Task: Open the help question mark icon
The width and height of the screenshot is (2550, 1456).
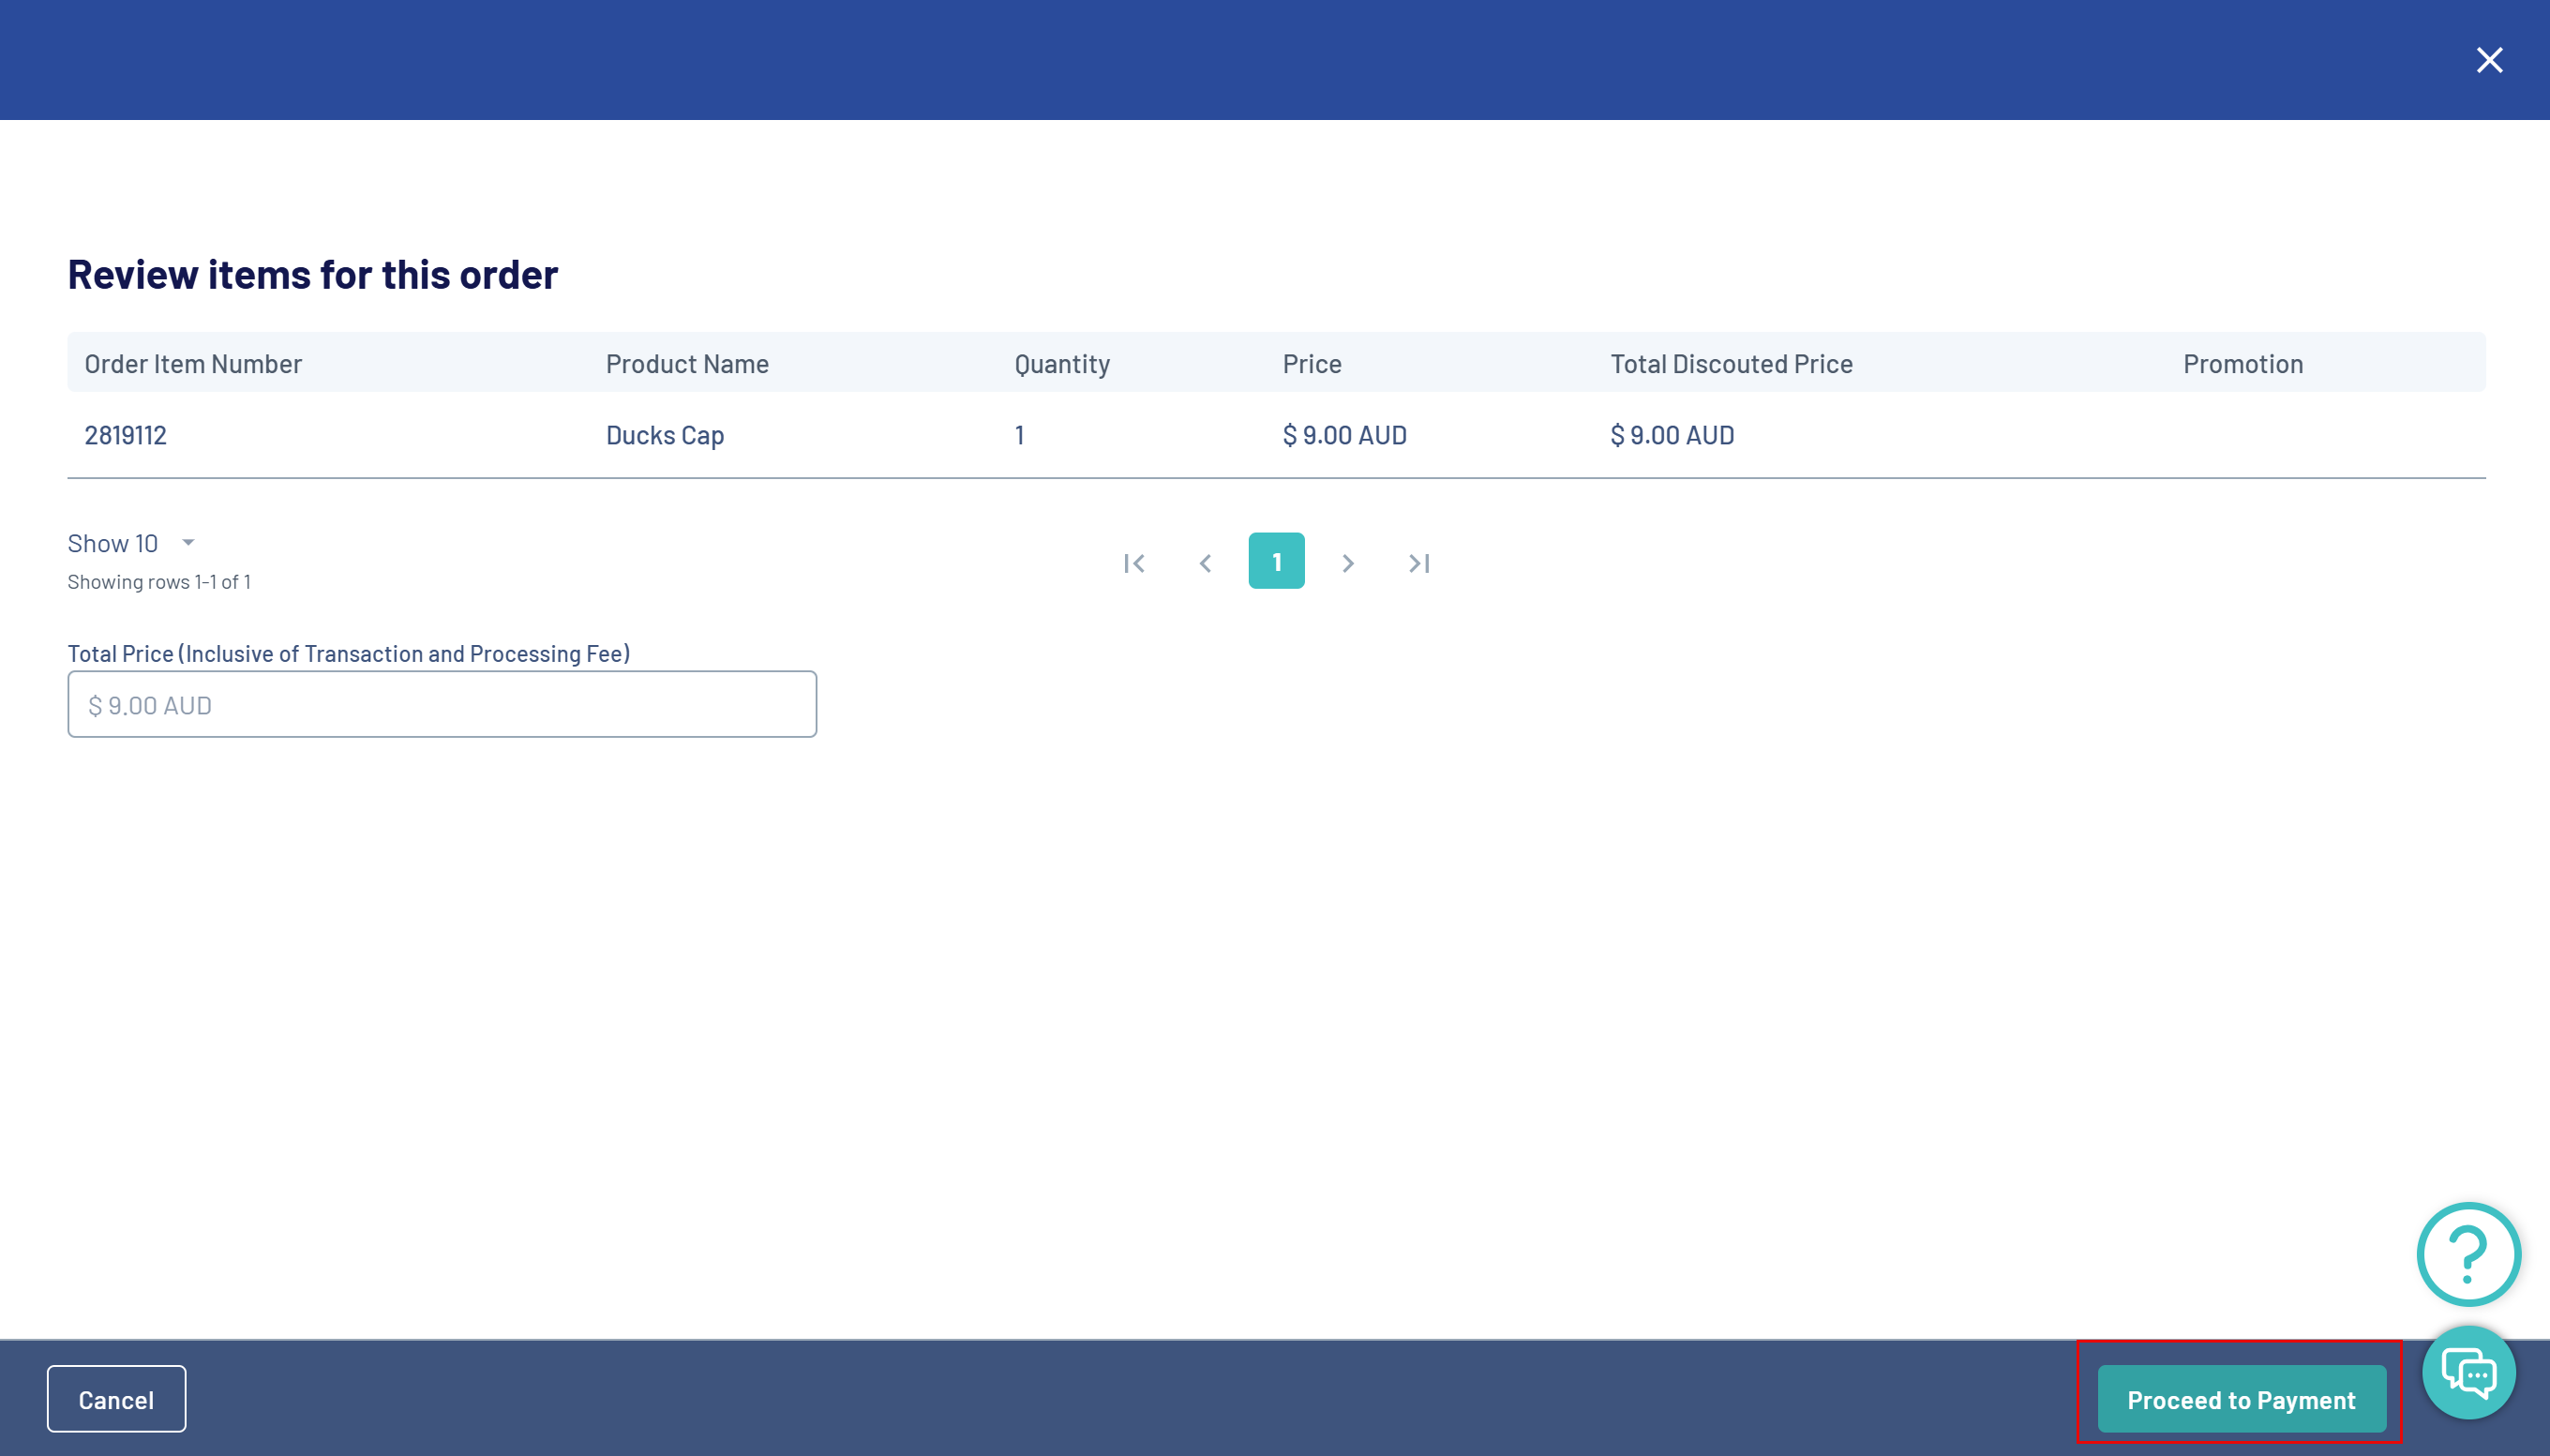Action: (x=2467, y=1253)
